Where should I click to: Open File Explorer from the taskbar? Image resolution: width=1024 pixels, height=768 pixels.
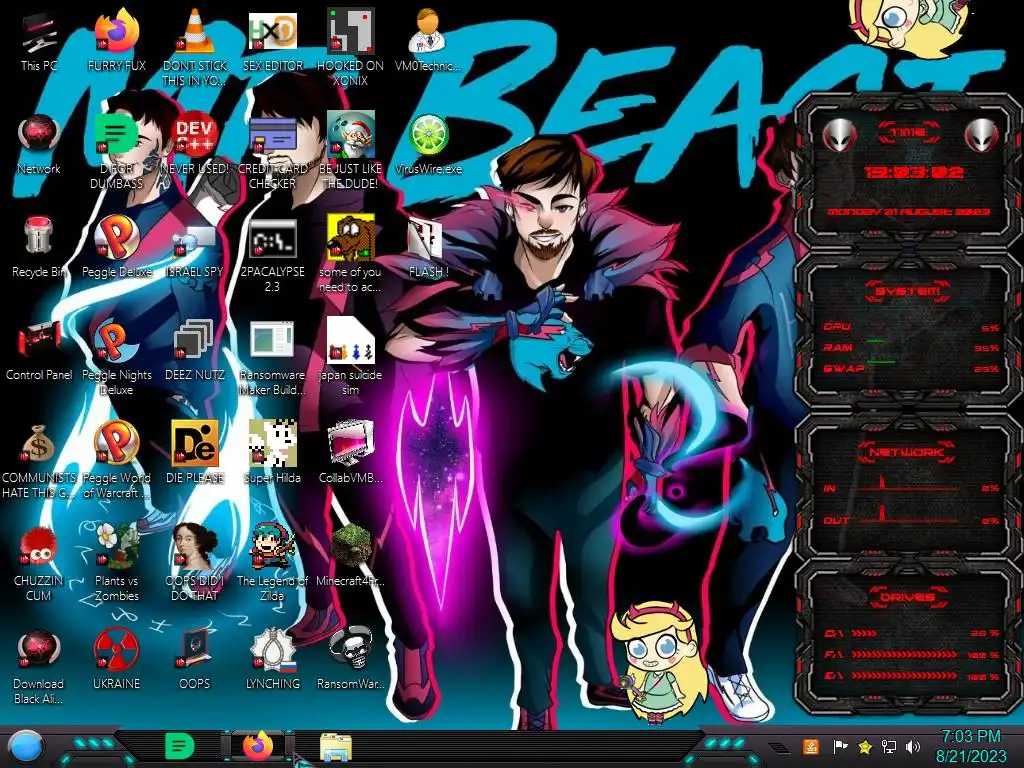point(336,747)
